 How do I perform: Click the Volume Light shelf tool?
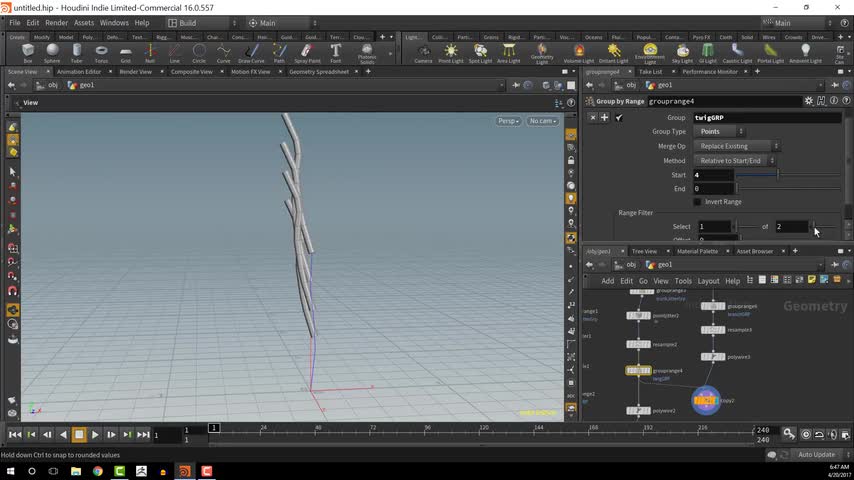[578, 52]
